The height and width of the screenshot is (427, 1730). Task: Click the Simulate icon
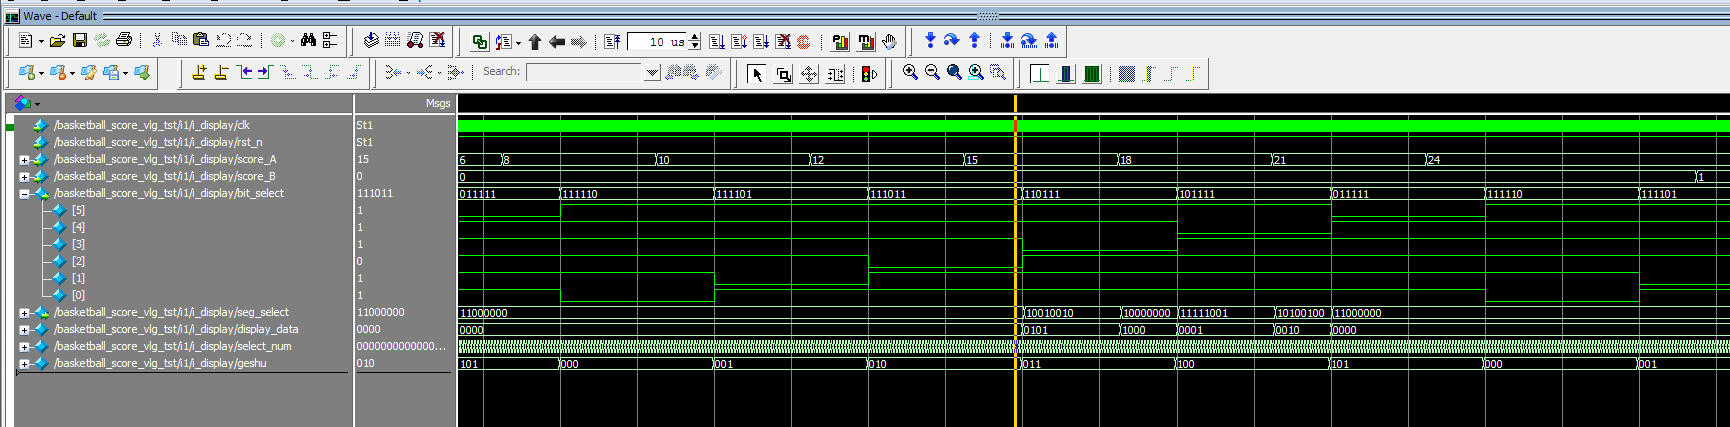pyautogui.click(x=415, y=41)
